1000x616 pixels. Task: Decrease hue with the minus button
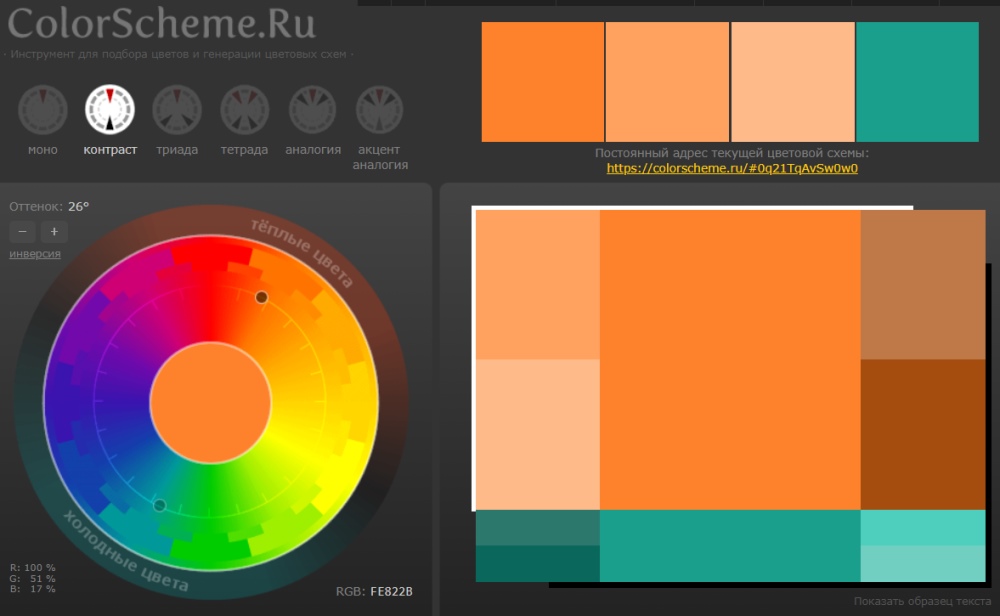tap(23, 232)
